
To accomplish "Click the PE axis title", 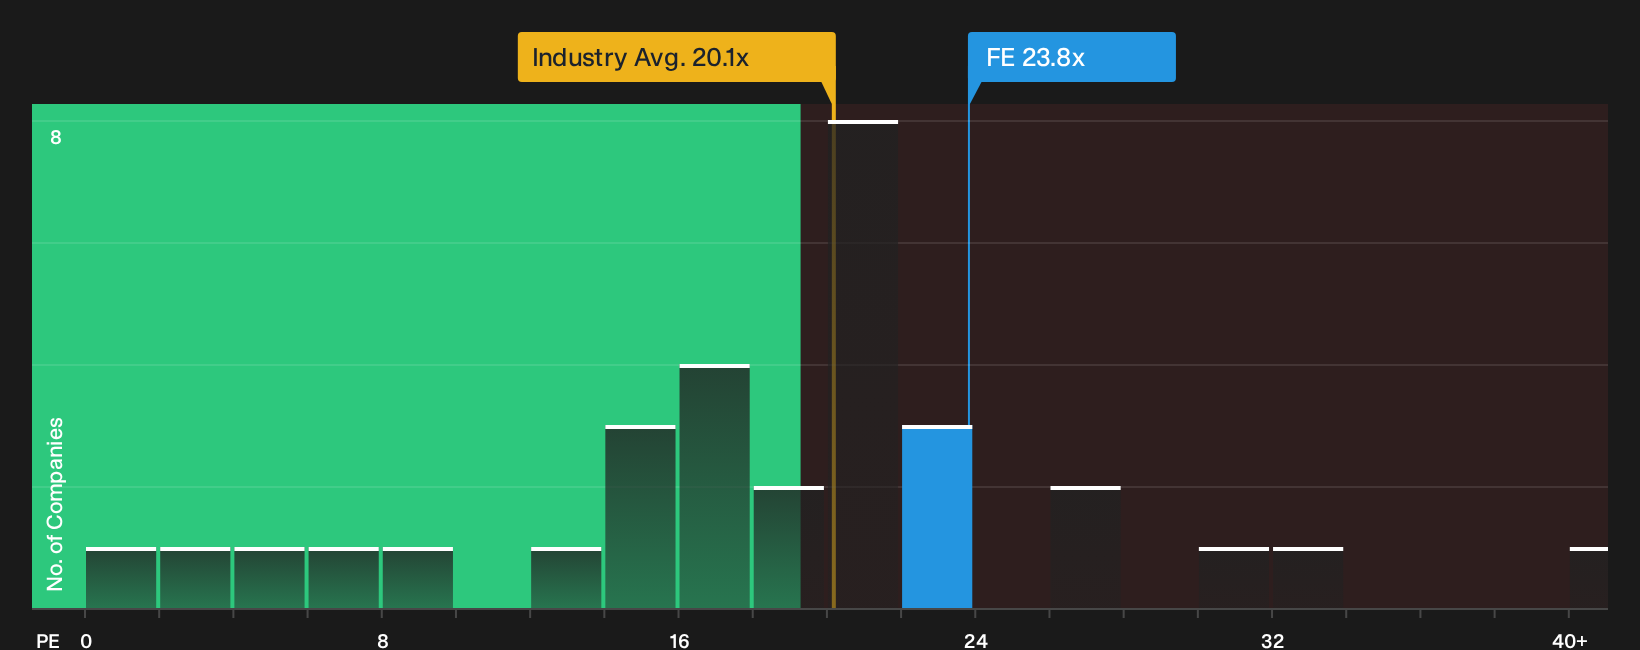I will [48, 640].
